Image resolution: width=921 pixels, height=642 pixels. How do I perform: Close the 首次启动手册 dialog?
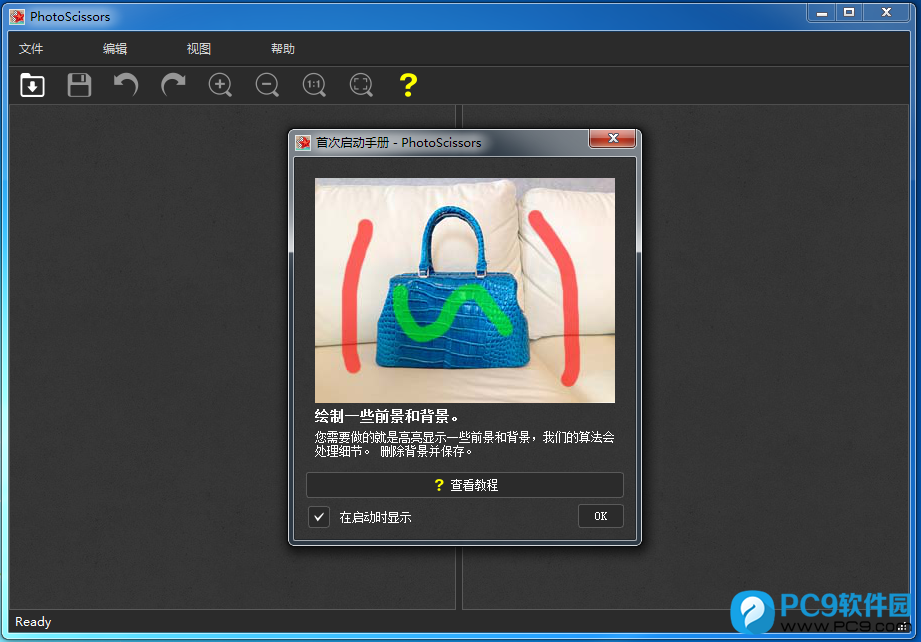click(613, 139)
